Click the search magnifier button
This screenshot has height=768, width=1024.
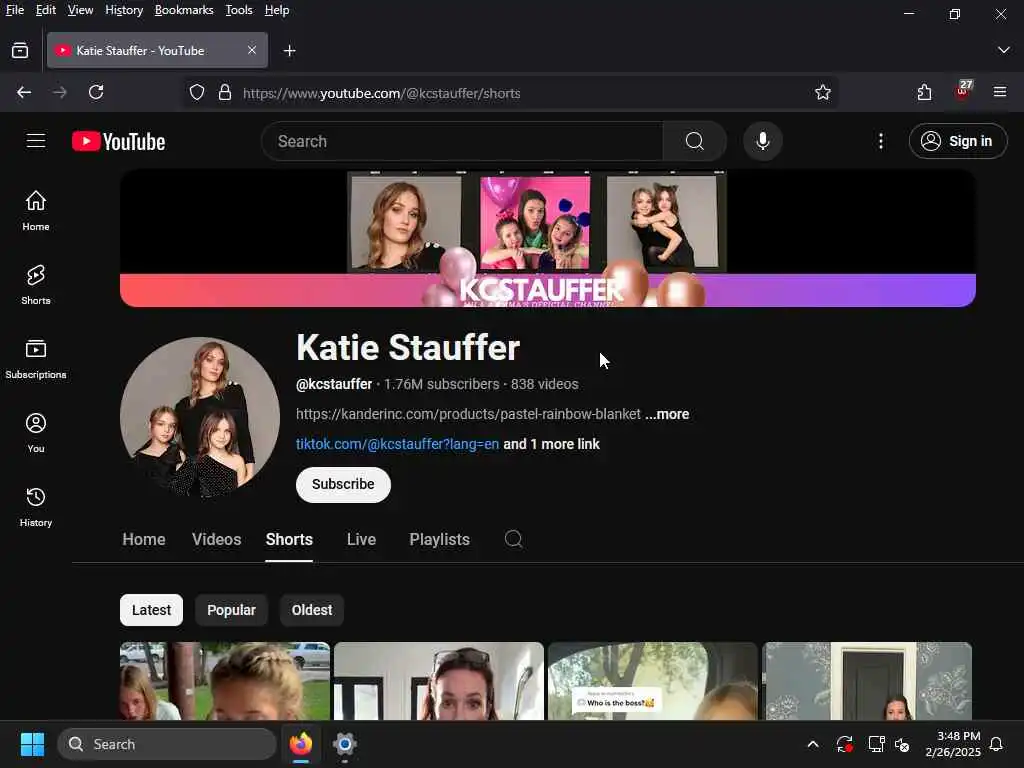pos(695,141)
